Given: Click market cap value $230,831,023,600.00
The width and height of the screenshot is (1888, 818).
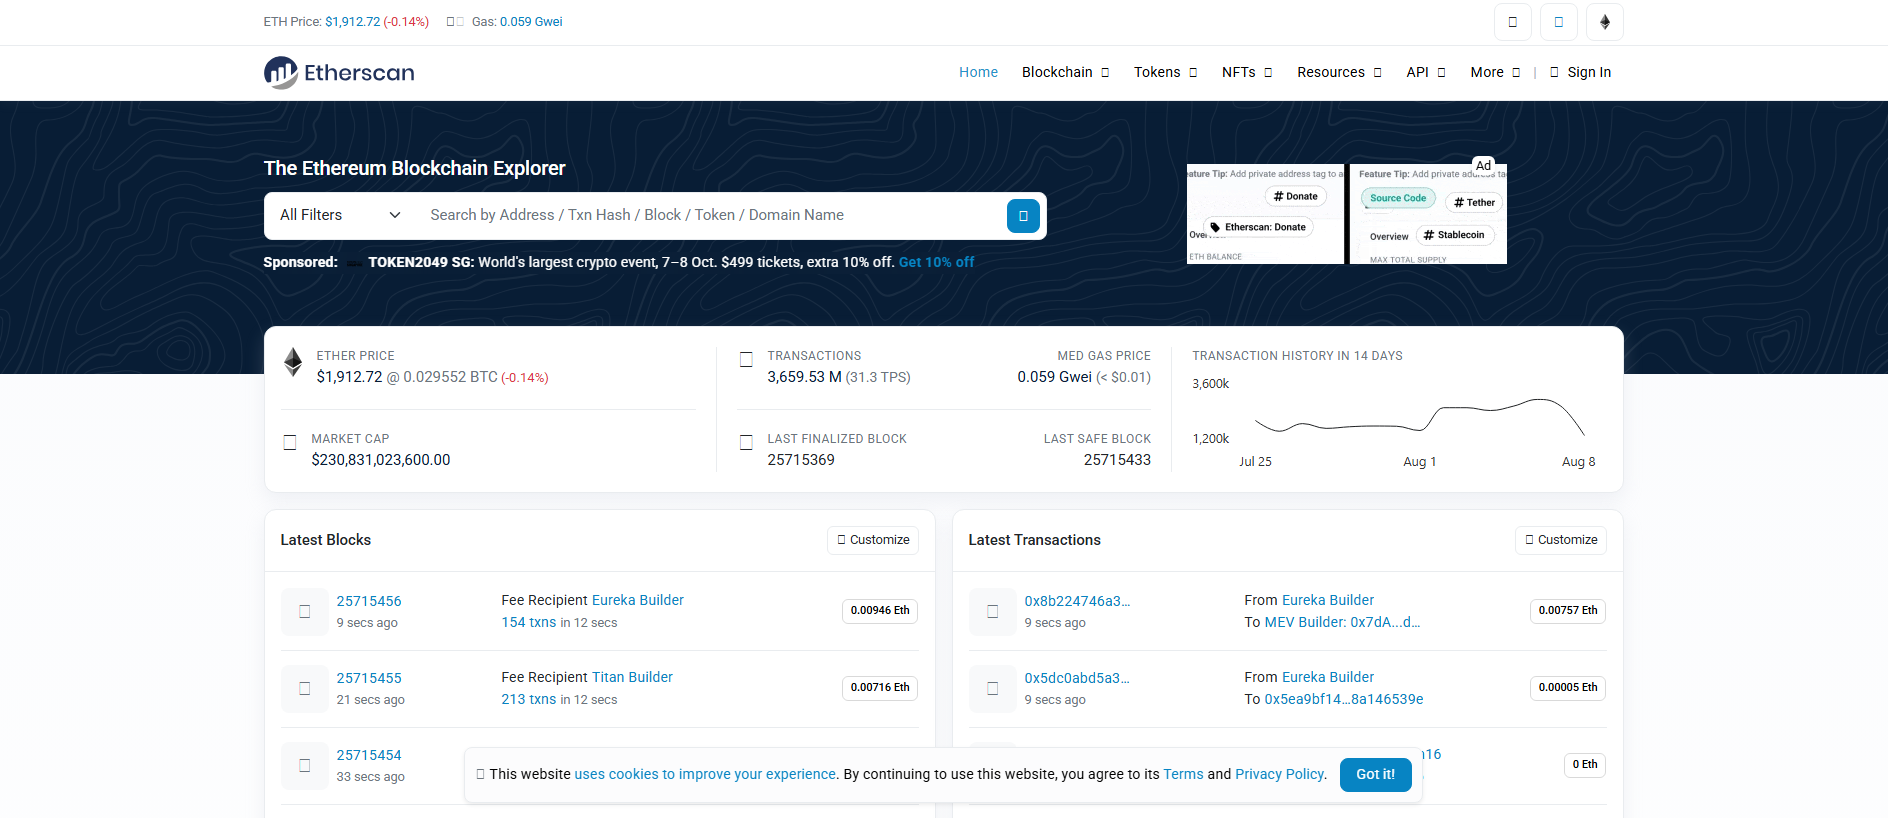Looking at the screenshot, I should (381, 460).
